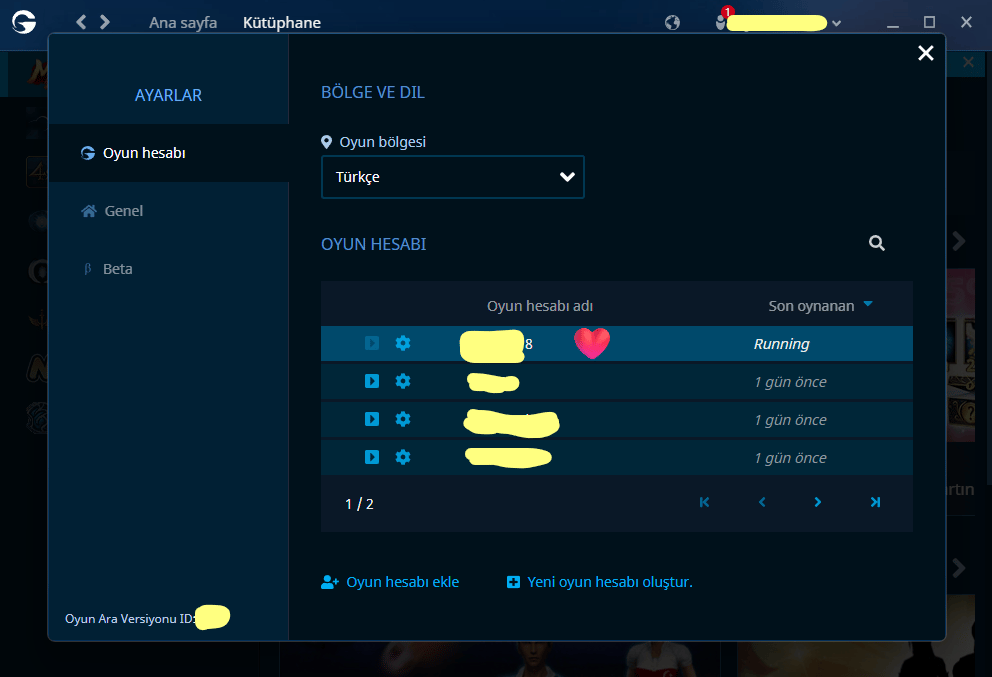Expand the Oyun bölgesi Türkçe dropdown

tap(453, 177)
